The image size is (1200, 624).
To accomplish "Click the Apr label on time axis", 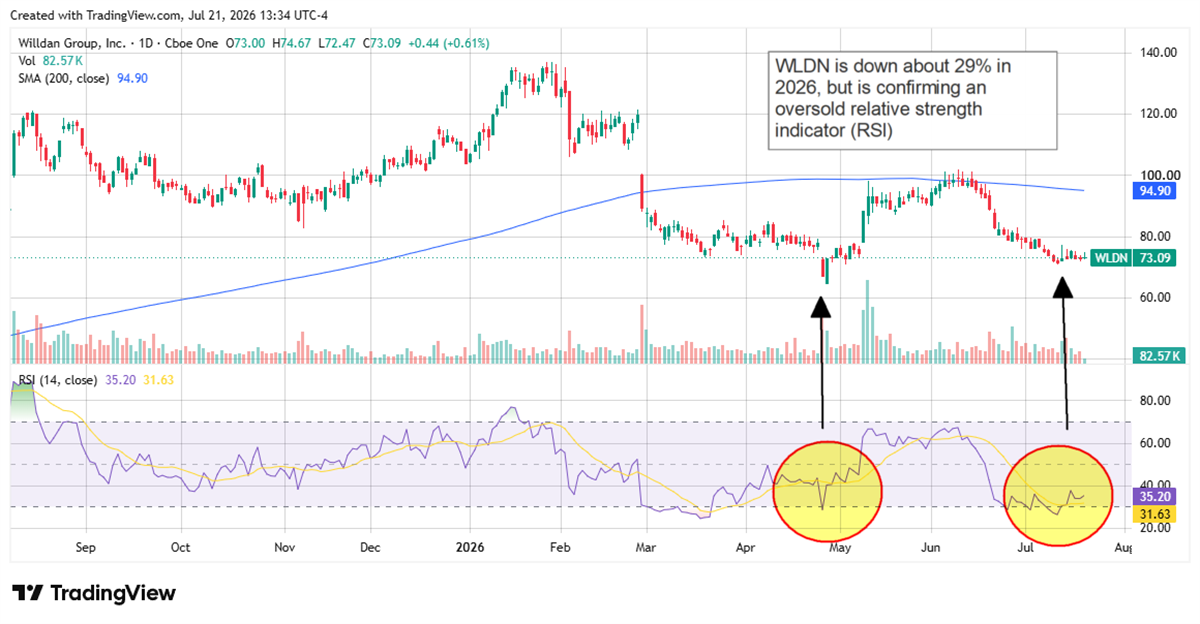I will tap(745, 548).
